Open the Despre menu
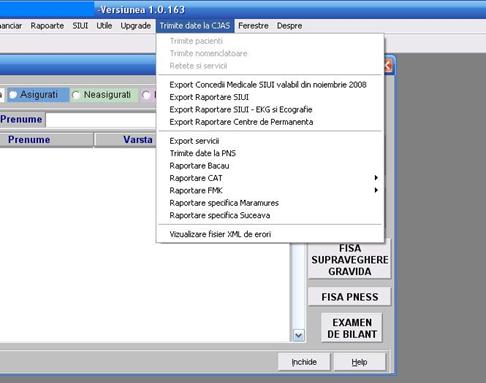Viewport: 486px width, 383px height. click(x=289, y=26)
